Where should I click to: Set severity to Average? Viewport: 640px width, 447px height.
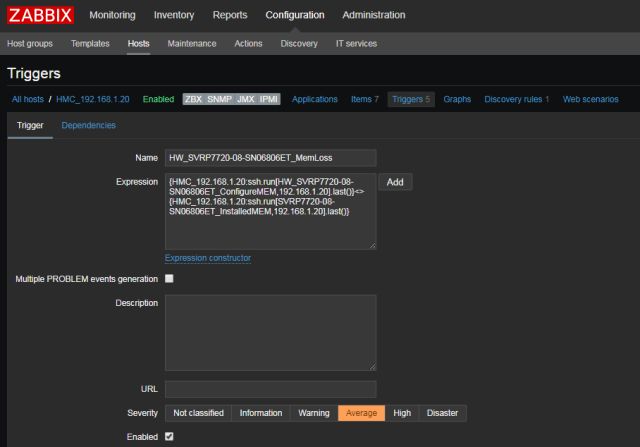coord(361,413)
